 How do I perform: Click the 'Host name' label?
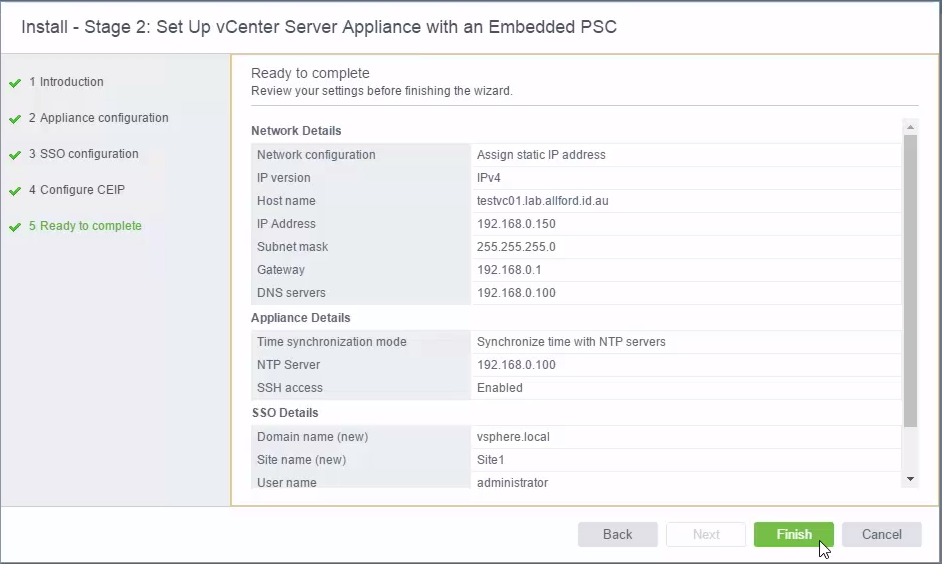click(286, 201)
